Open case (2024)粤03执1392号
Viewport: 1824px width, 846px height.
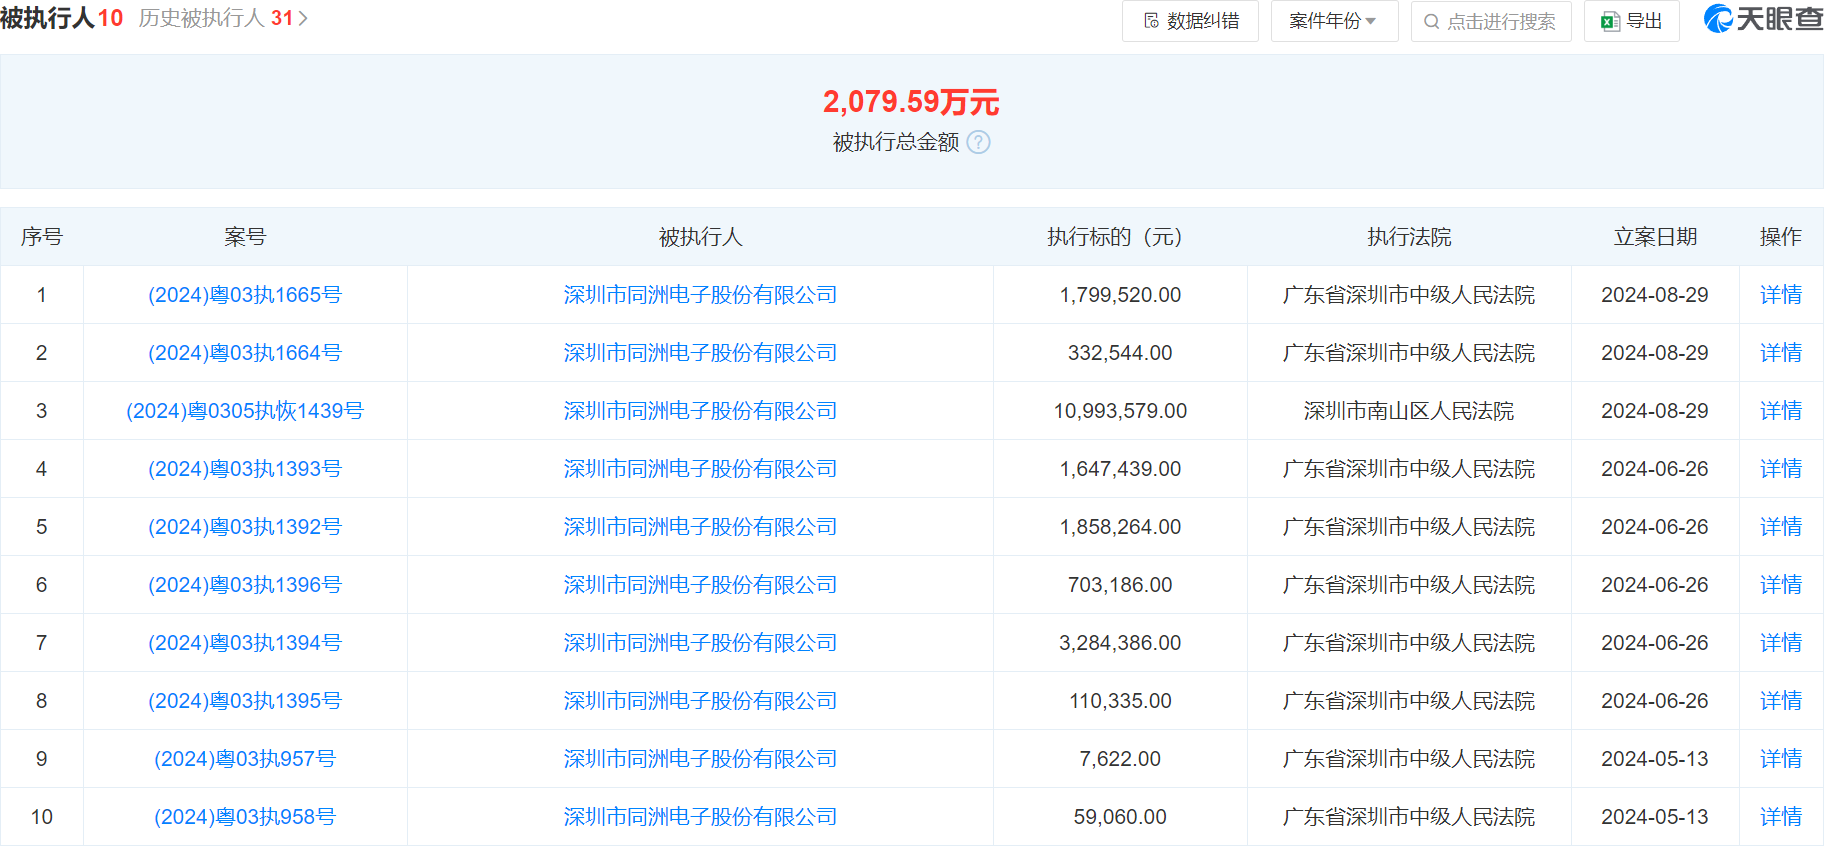245,527
